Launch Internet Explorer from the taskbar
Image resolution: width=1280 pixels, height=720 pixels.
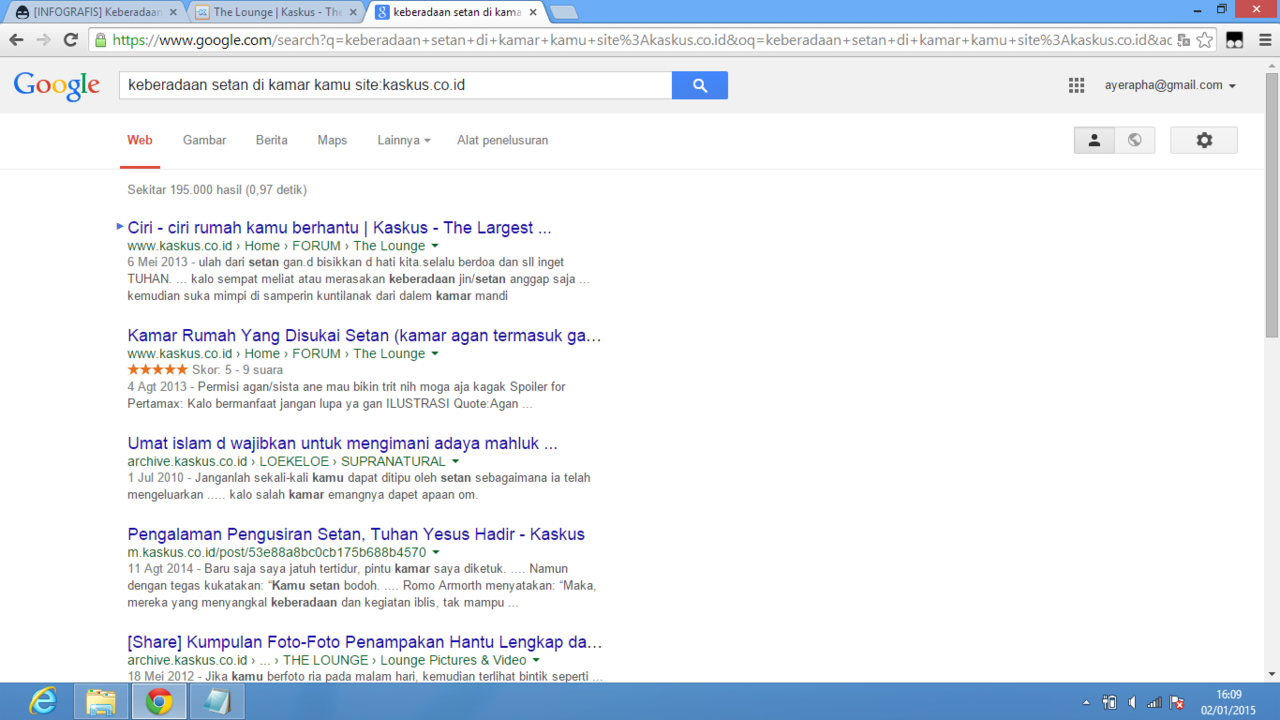(43, 702)
